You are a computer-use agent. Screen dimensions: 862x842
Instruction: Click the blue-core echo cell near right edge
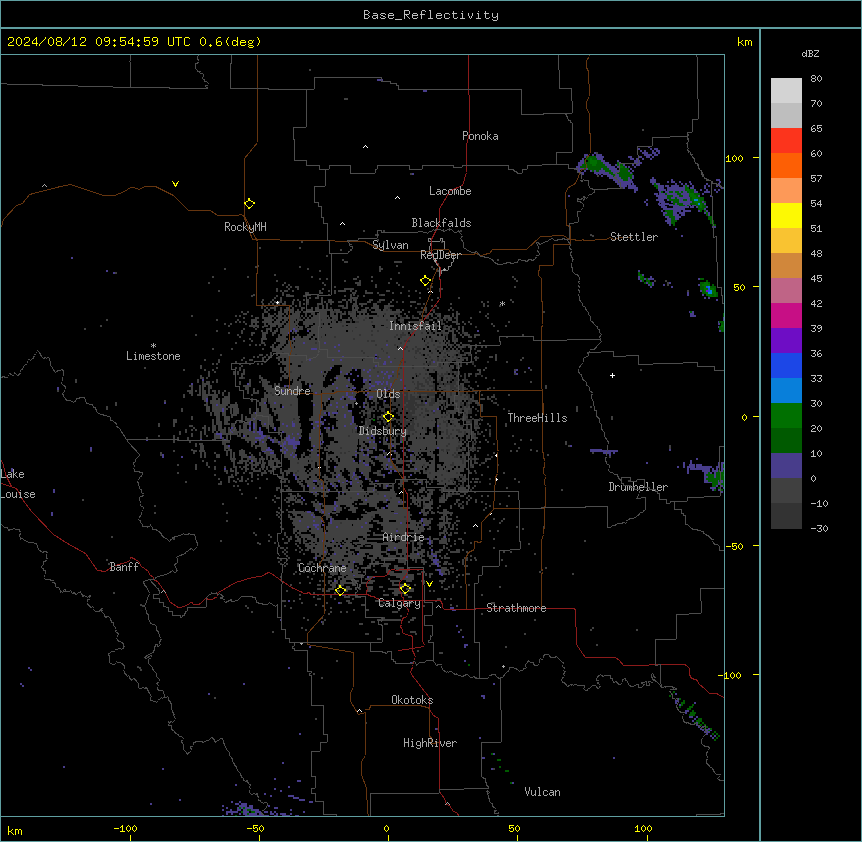tap(708, 289)
